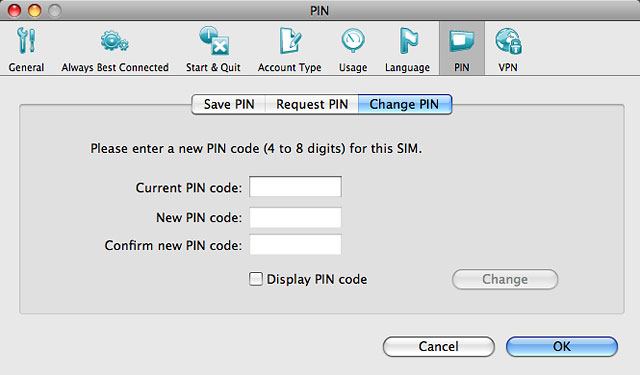Switch to the Request PIN tab
Viewport: 640px width, 375px height.
[x=312, y=104]
